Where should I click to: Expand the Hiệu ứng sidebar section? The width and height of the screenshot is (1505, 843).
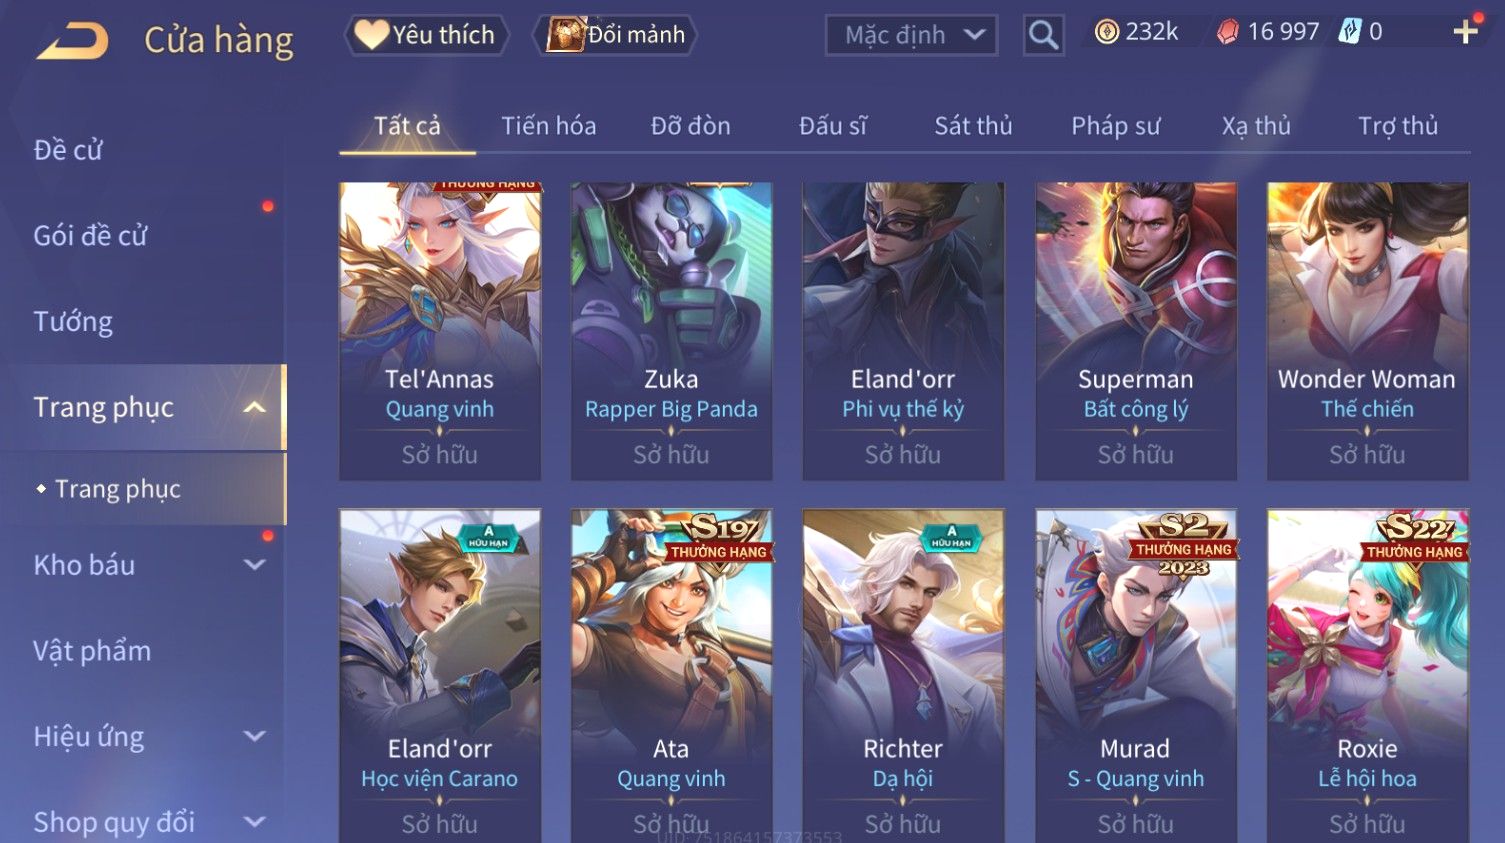255,737
